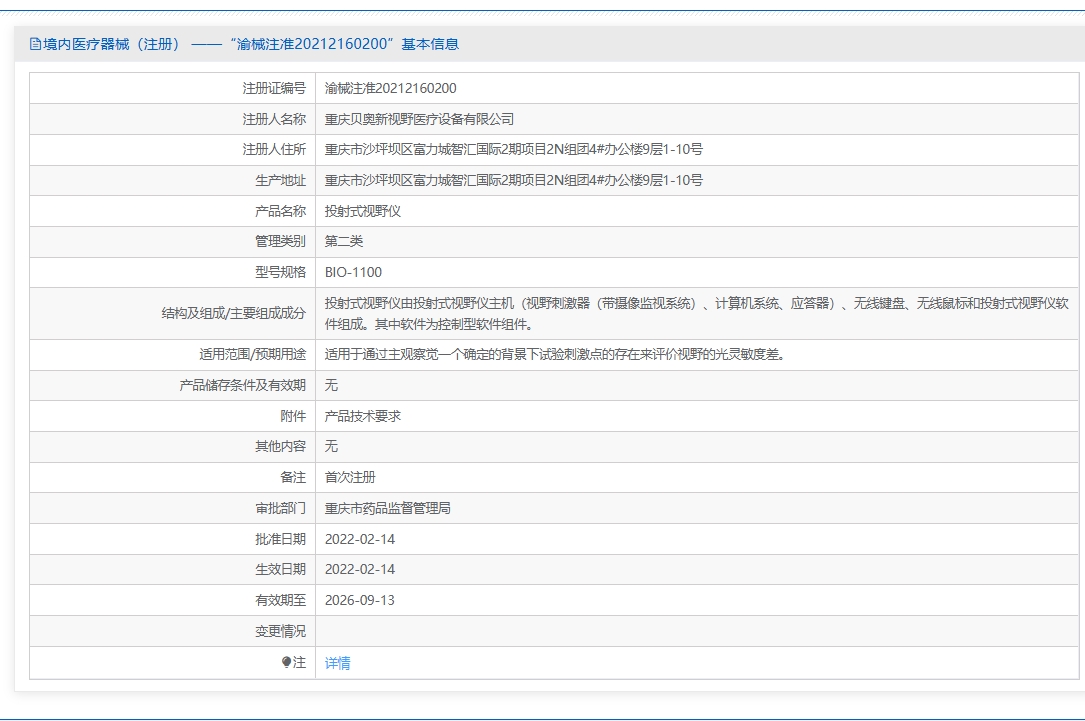This screenshot has height=721, width=1085.
Task: Select expiry date 2026-09-13
Action: click(x=360, y=601)
